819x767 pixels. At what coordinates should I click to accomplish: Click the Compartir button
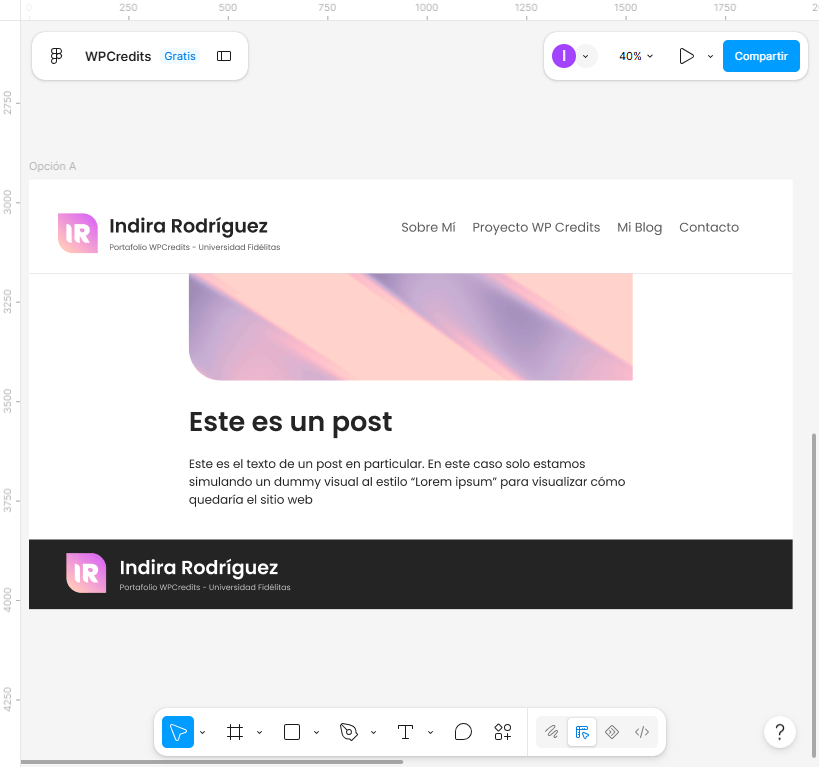tap(761, 56)
